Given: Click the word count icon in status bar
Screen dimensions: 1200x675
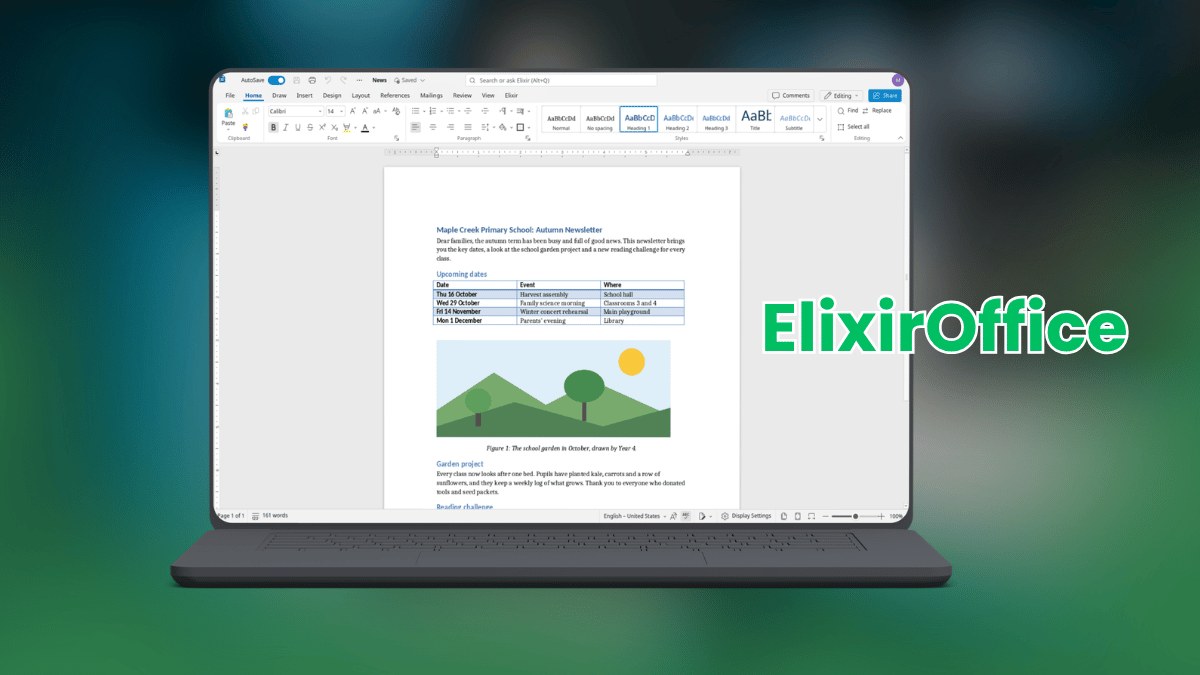Looking at the screenshot, I should click(256, 516).
